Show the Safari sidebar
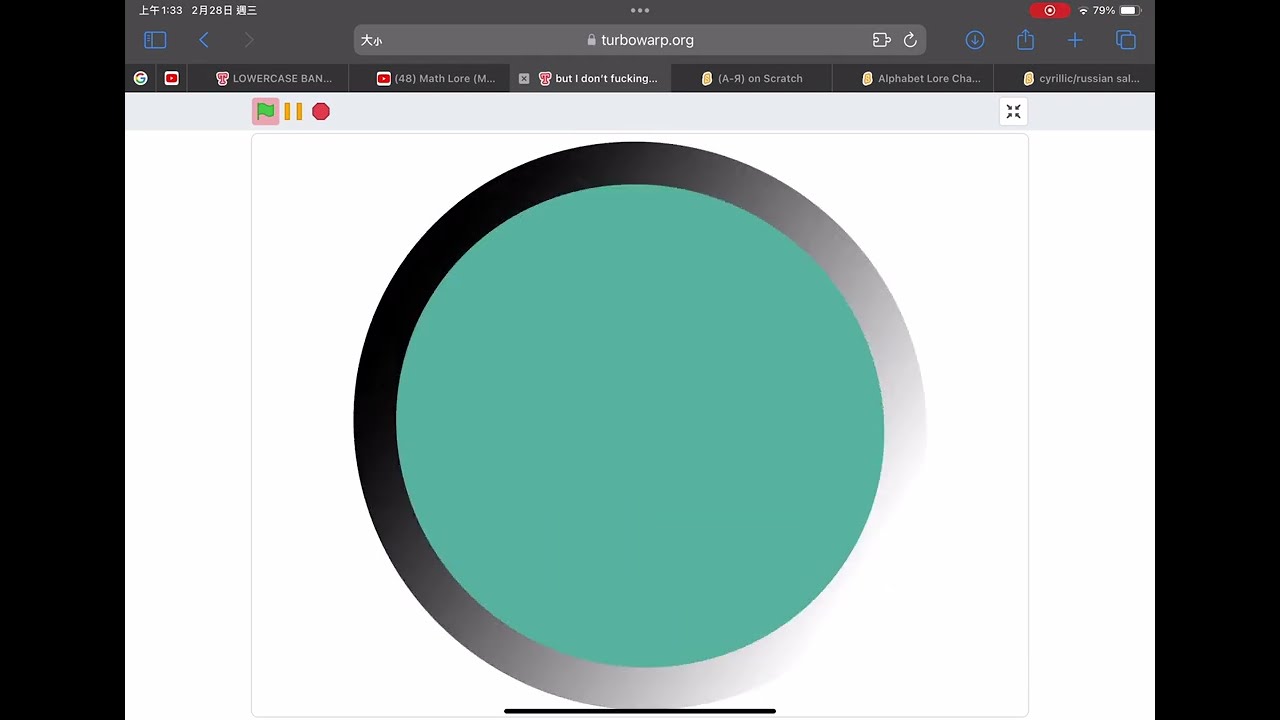 [155, 40]
